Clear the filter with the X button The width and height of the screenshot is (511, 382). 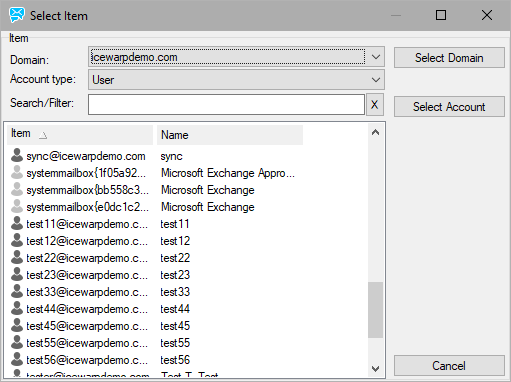tap(375, 105)
